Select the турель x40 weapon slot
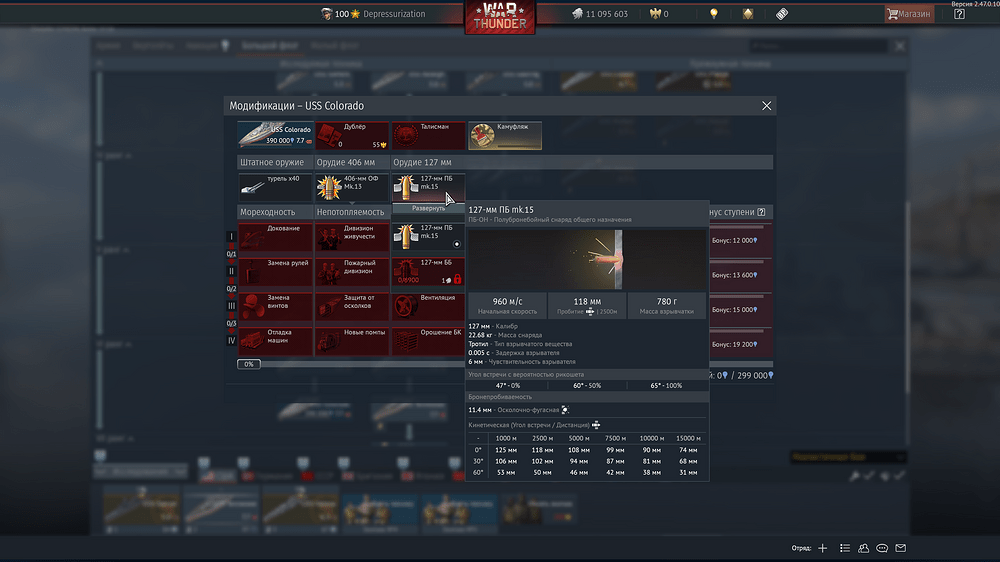Screen dimensions: 1000x562 [x=275, y=187]
